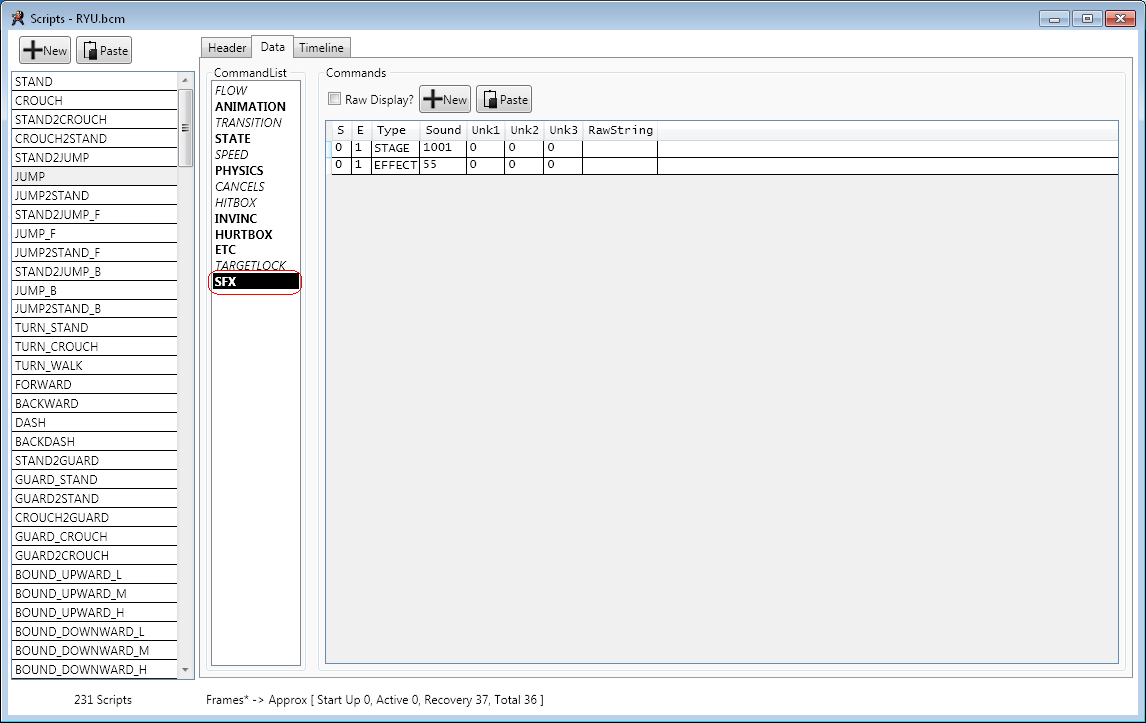Click Sound cell containing 1001
Viewport: 1146px width, 723px height.
tap(442, 148)
